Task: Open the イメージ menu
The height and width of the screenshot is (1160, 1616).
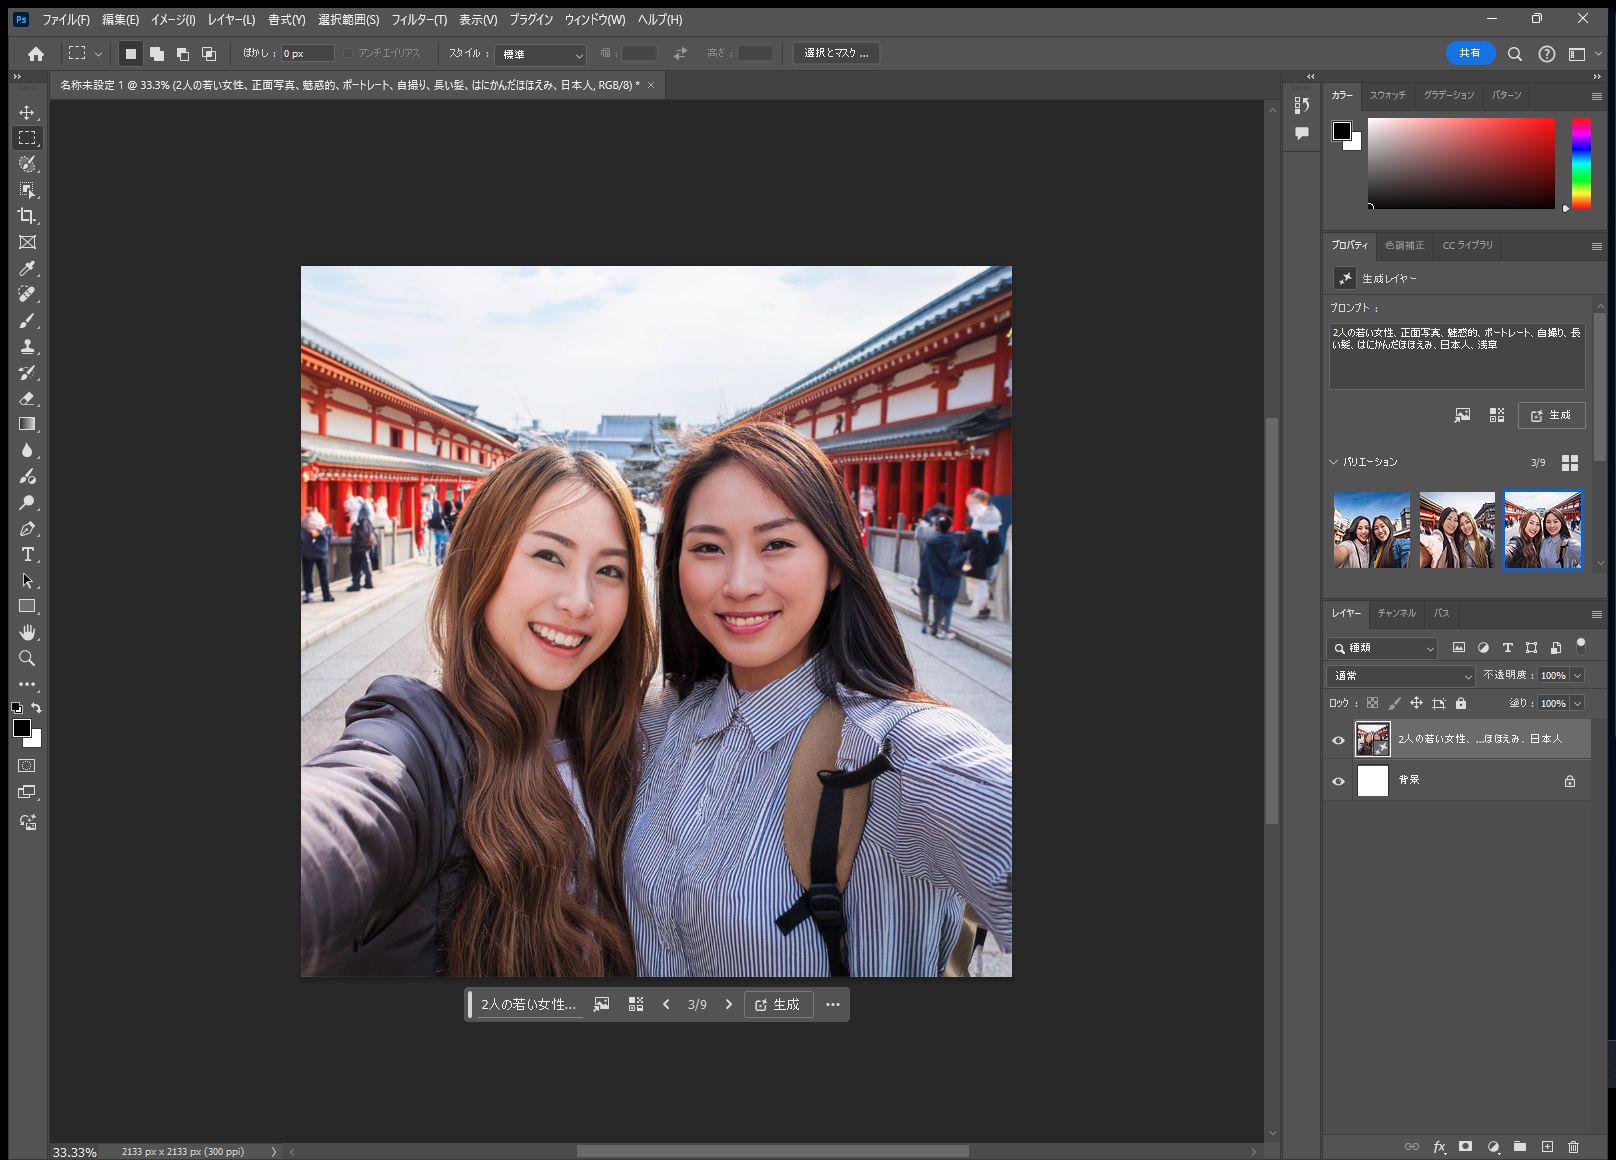Action: [x=171, y=19]
